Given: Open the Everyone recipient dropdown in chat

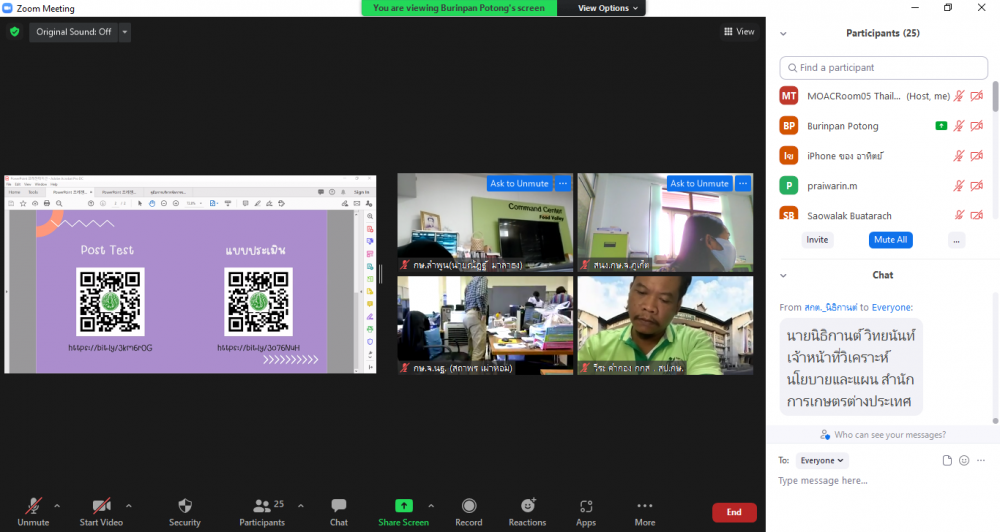Looking at the screenshot, I should point(823,460).
